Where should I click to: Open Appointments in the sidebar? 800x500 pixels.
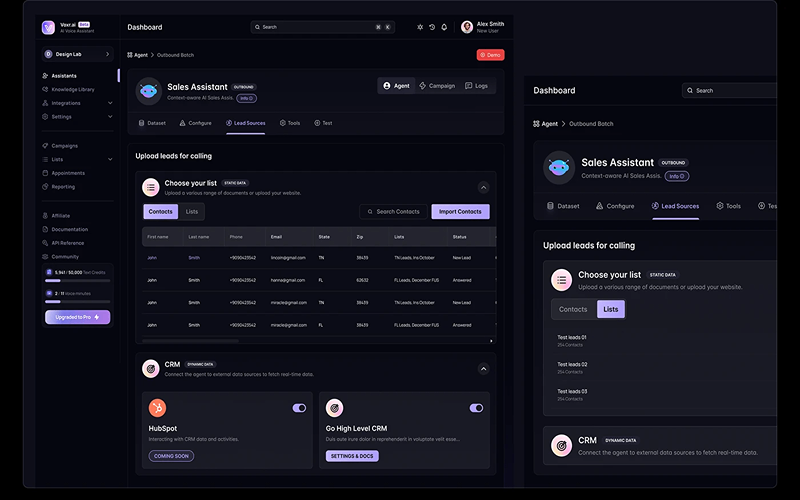pyautogui.click(x=68, y=173)
